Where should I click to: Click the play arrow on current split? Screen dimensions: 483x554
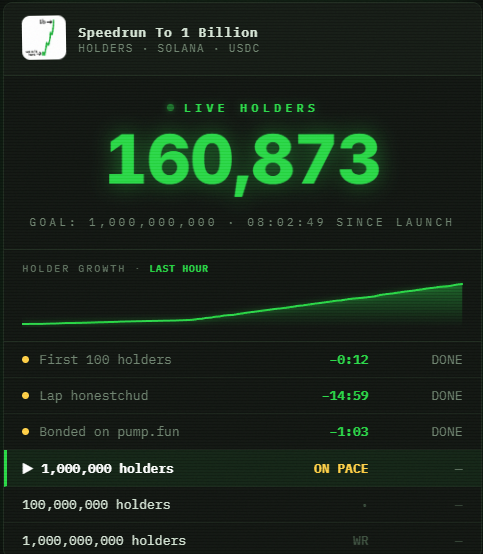28,469
